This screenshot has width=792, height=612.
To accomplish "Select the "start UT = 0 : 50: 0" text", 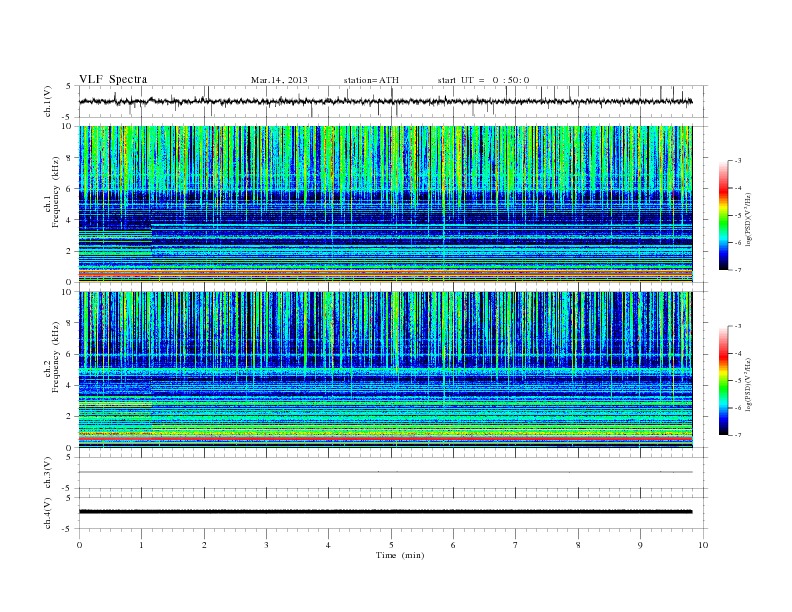I will 483,80.
